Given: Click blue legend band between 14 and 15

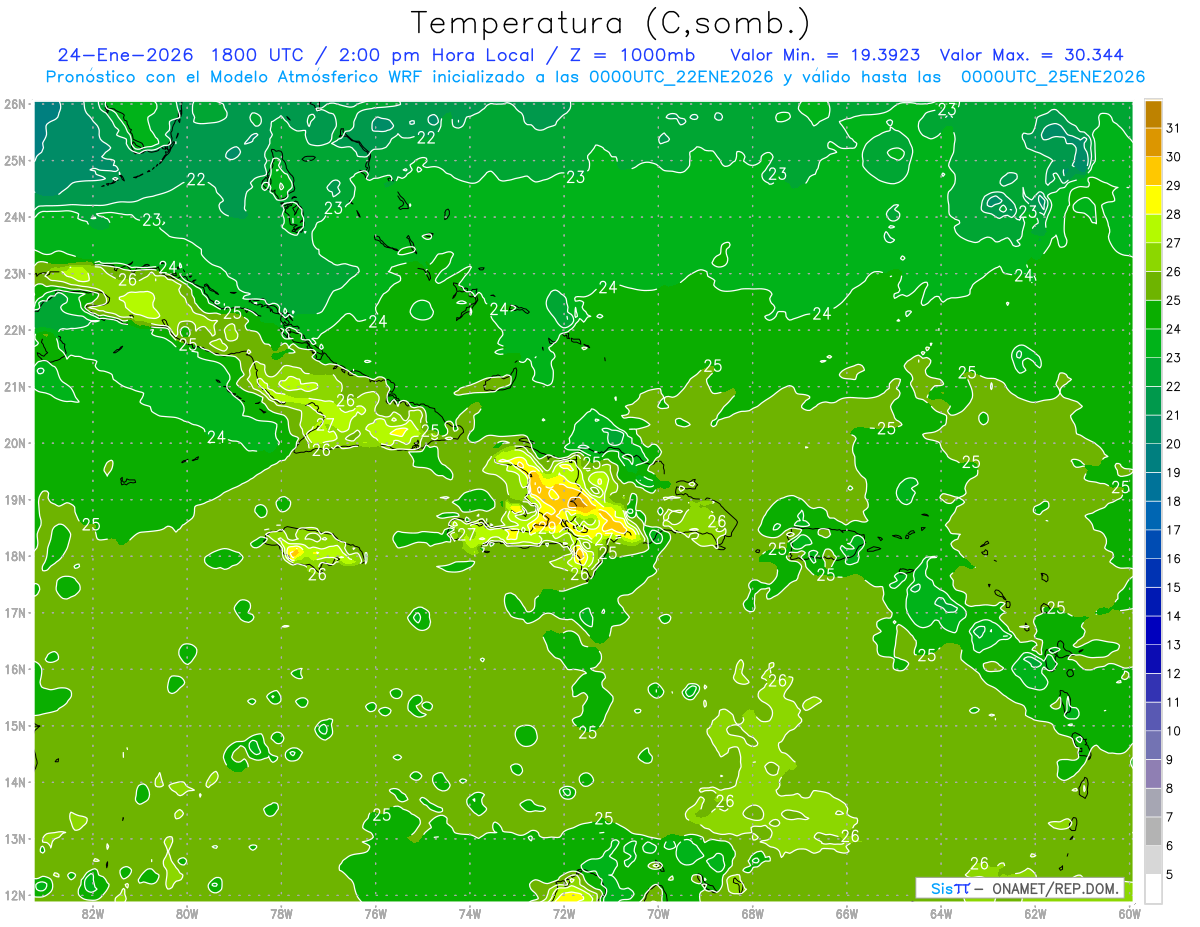Looking at the screenshot, I should [x=1153, y=602].
